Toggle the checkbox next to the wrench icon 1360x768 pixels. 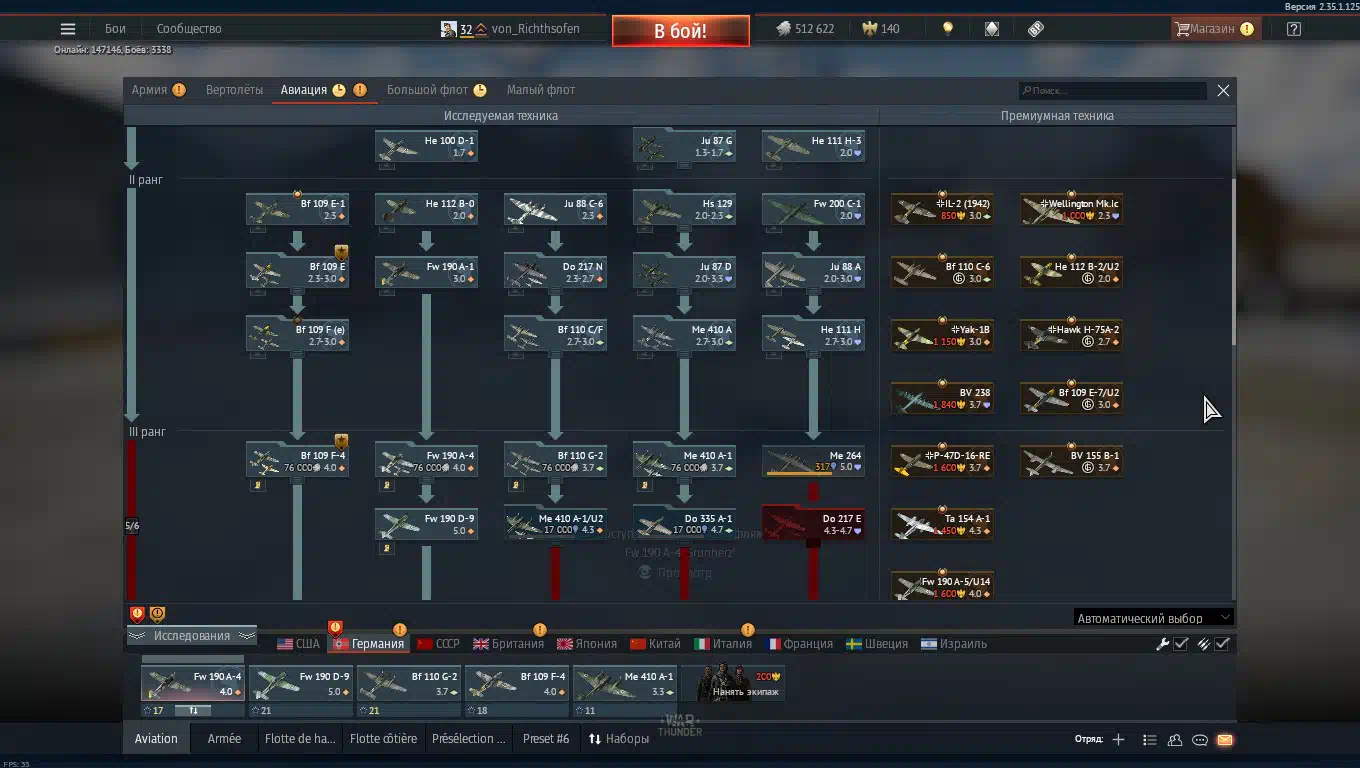coord(1181,644)
